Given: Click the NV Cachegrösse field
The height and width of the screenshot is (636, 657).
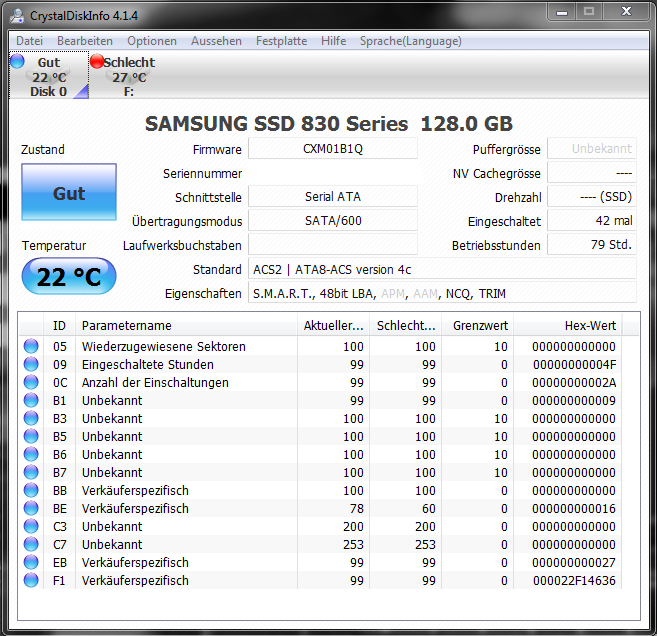Looking at the screenshot, I should [592, 173].
